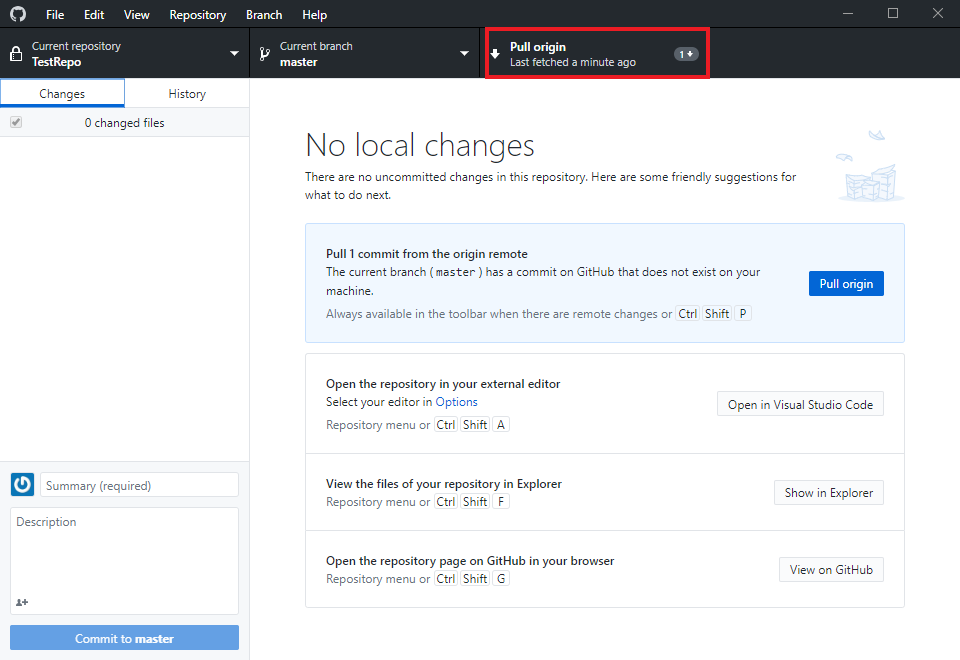Open the Branch menu

pos(264,15)
